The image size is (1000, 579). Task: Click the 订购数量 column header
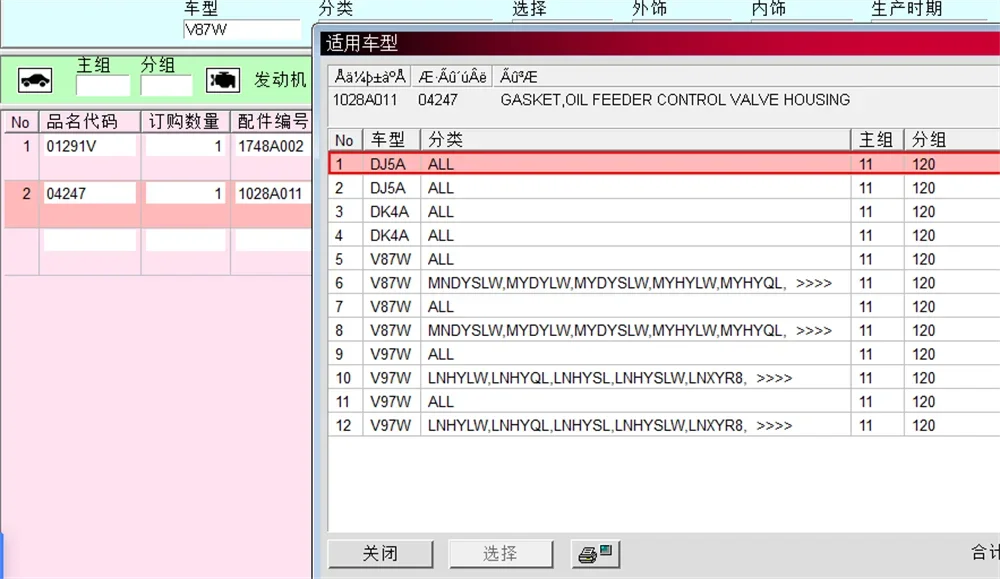pyautogui.click(x=186, y=121)
